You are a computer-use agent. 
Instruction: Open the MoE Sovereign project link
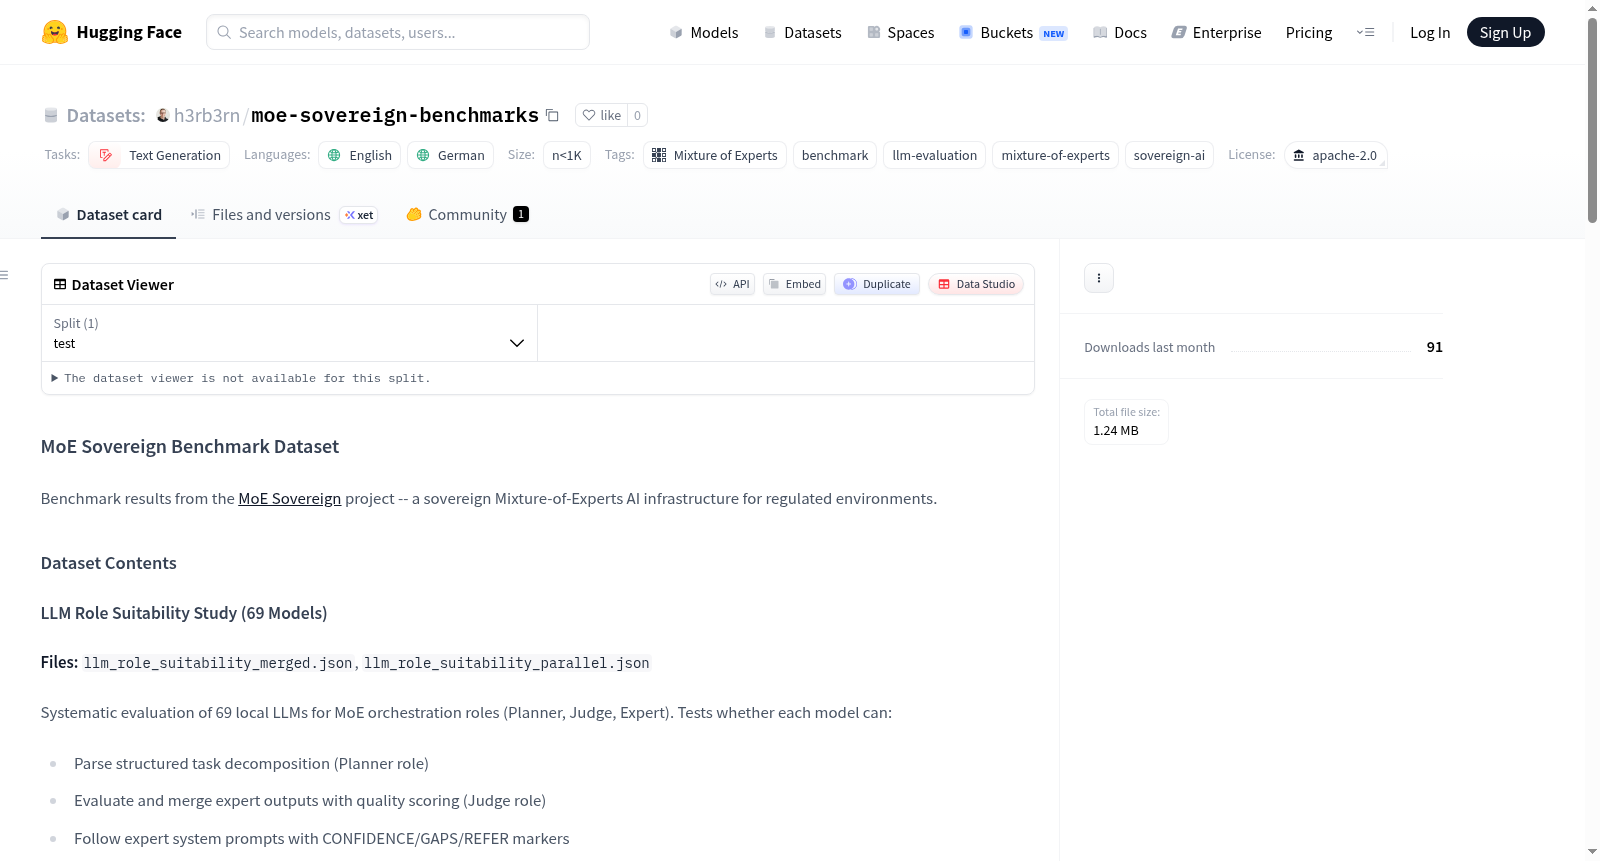[290, 498]
